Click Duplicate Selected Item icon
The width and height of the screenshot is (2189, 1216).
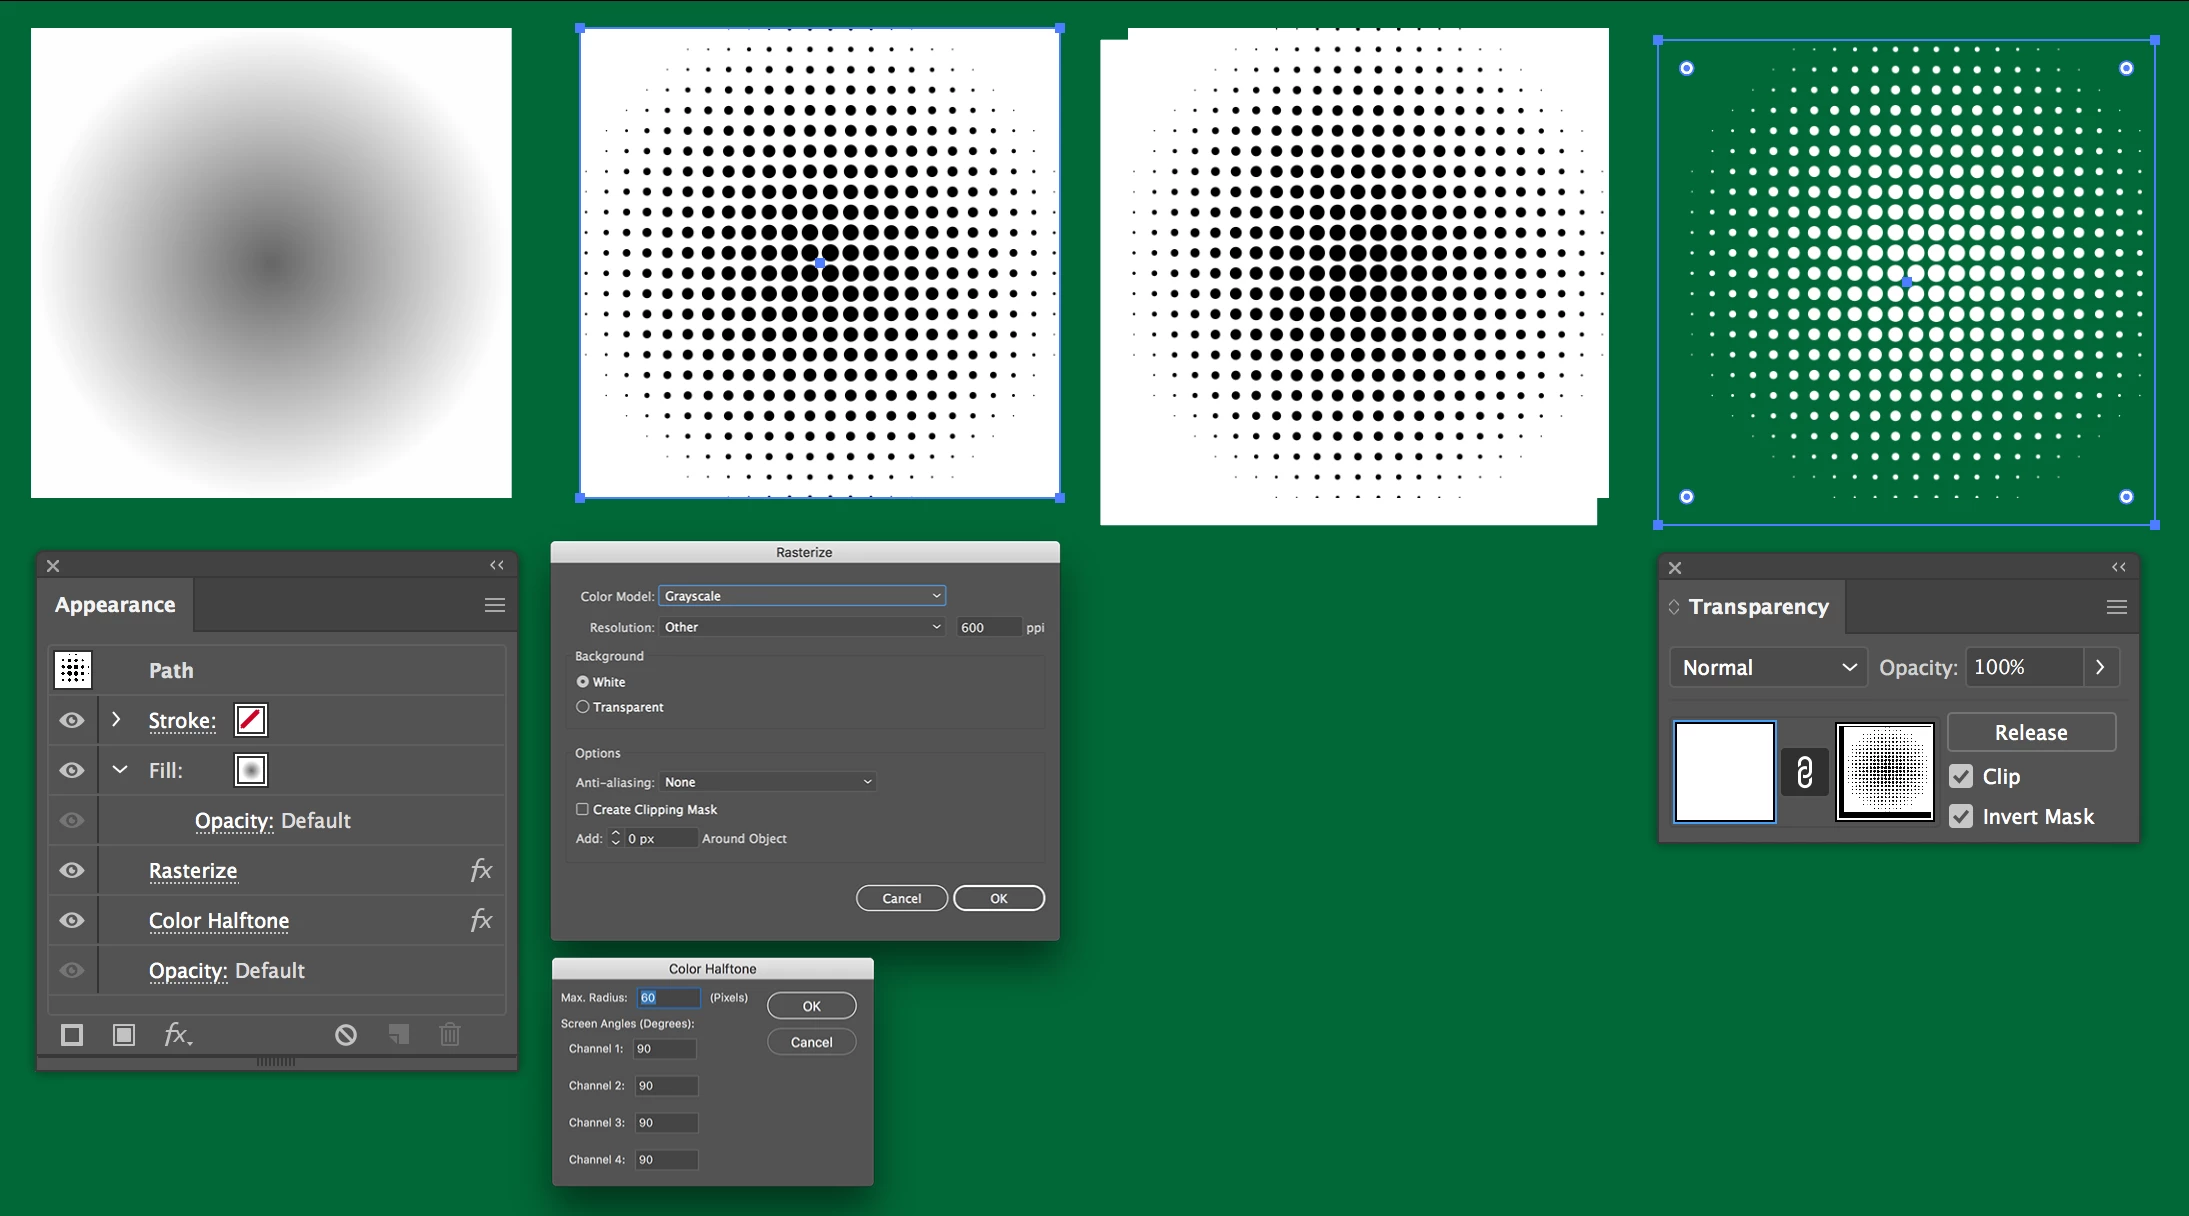coord(398,1035)
